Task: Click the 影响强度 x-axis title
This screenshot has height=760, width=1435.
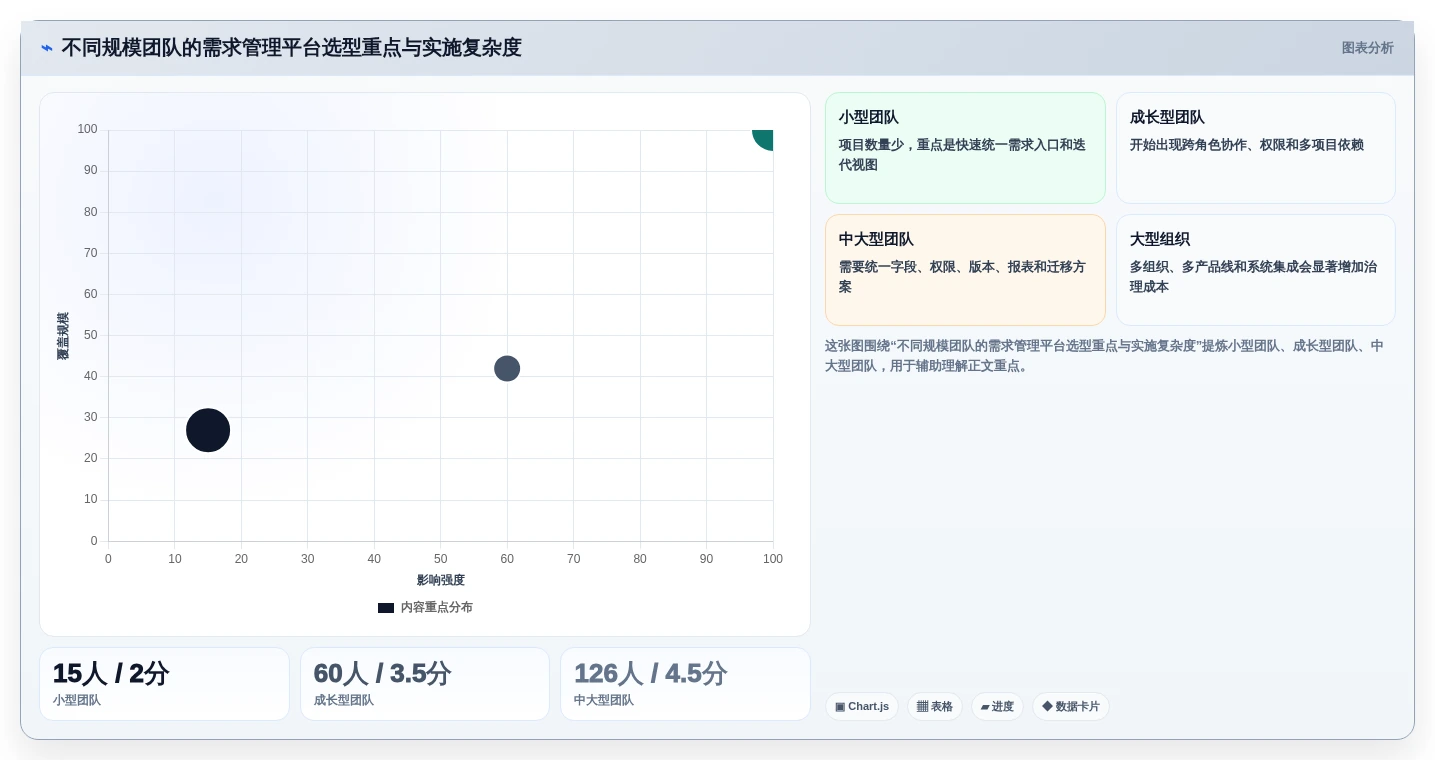Action: click(441, 581)
